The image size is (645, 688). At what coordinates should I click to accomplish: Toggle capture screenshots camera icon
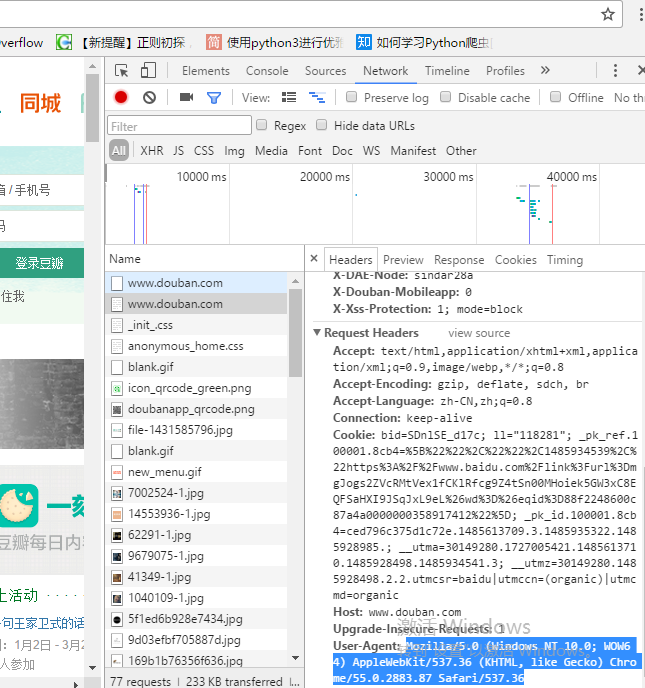pyautogui.click(x=186, y=97)
